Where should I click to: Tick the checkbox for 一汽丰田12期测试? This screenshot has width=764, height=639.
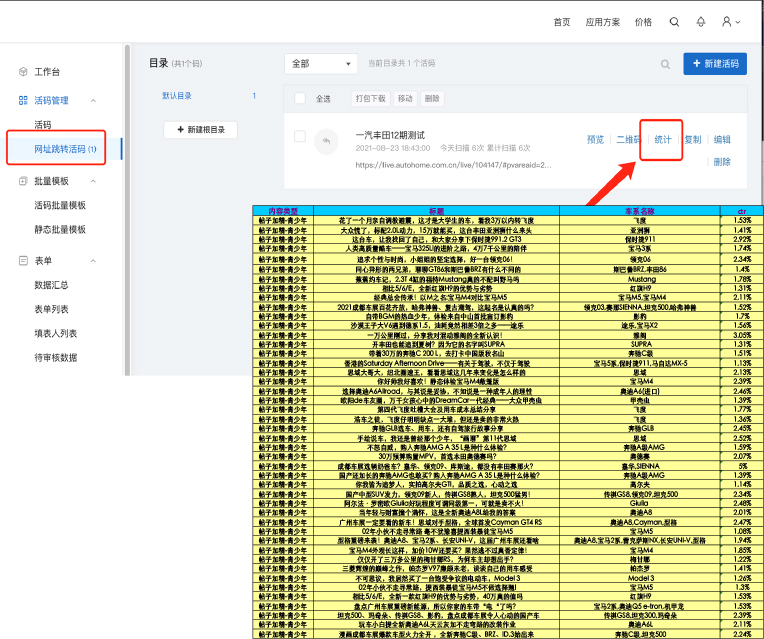point(300,136)
